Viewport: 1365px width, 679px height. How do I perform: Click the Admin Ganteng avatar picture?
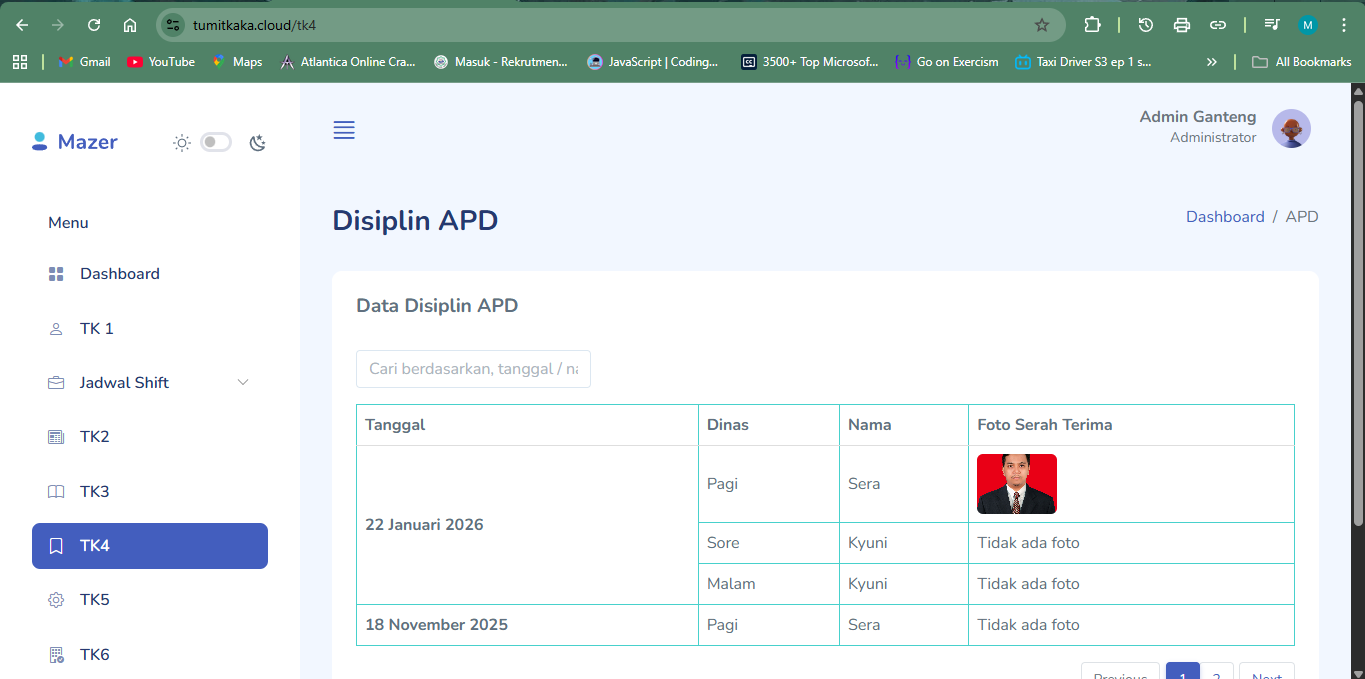click(1291, 129)
